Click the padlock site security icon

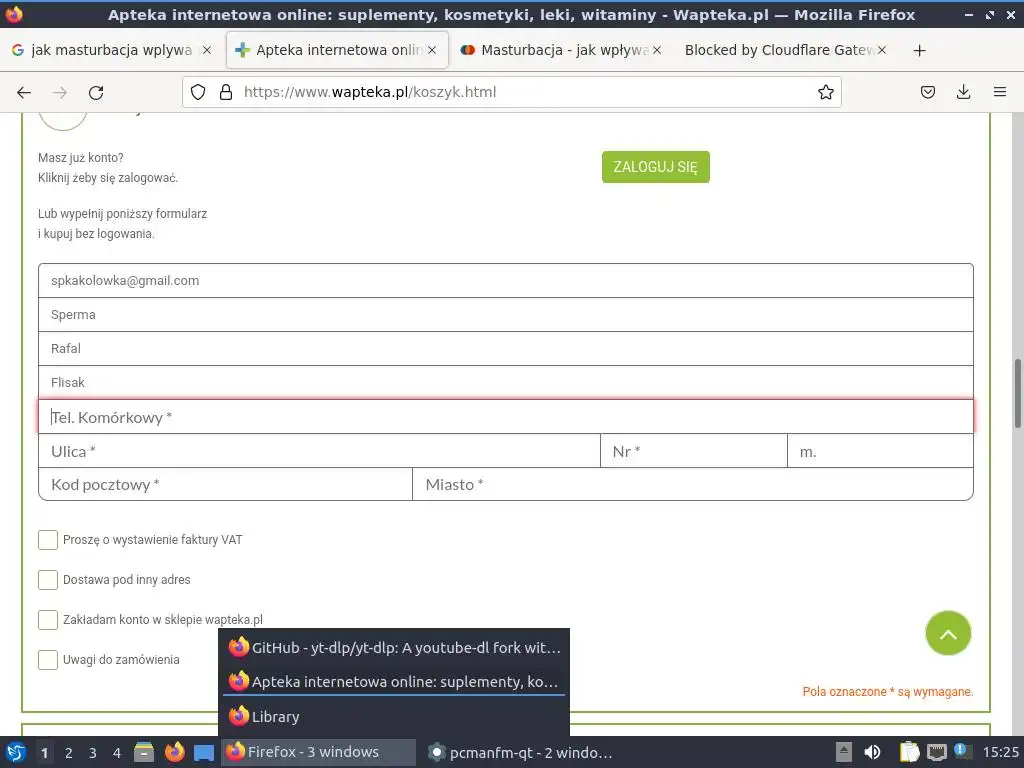[226, 92]
